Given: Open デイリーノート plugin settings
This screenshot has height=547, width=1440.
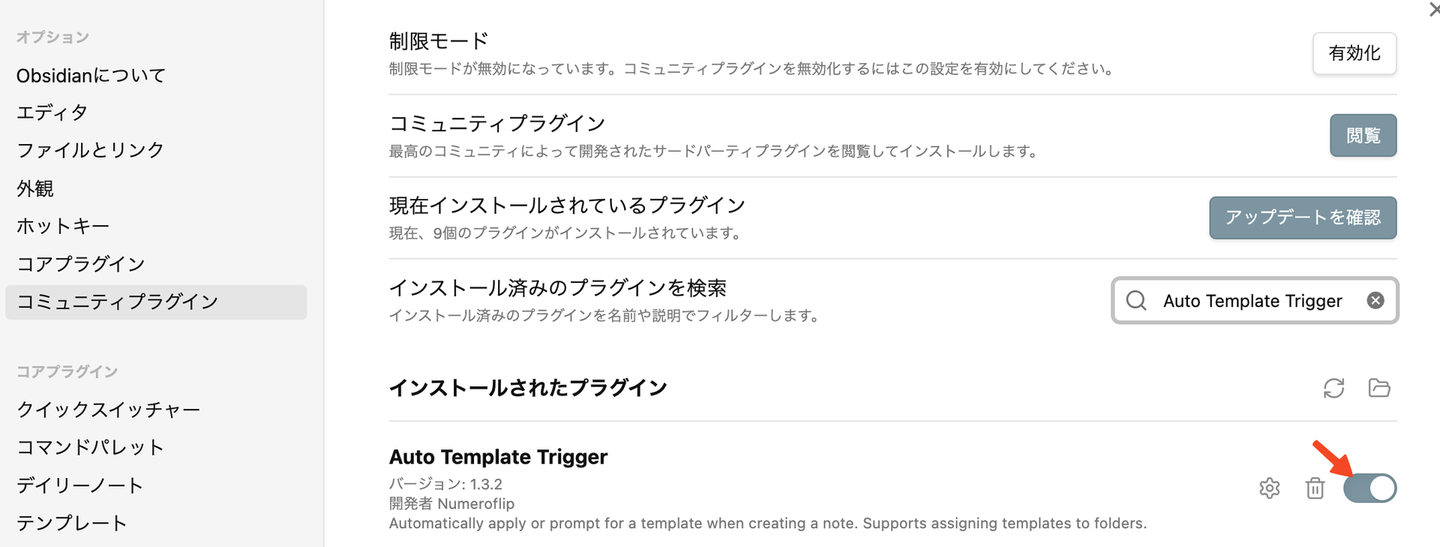Looking at the screenshot, I should tap(80, 485).
